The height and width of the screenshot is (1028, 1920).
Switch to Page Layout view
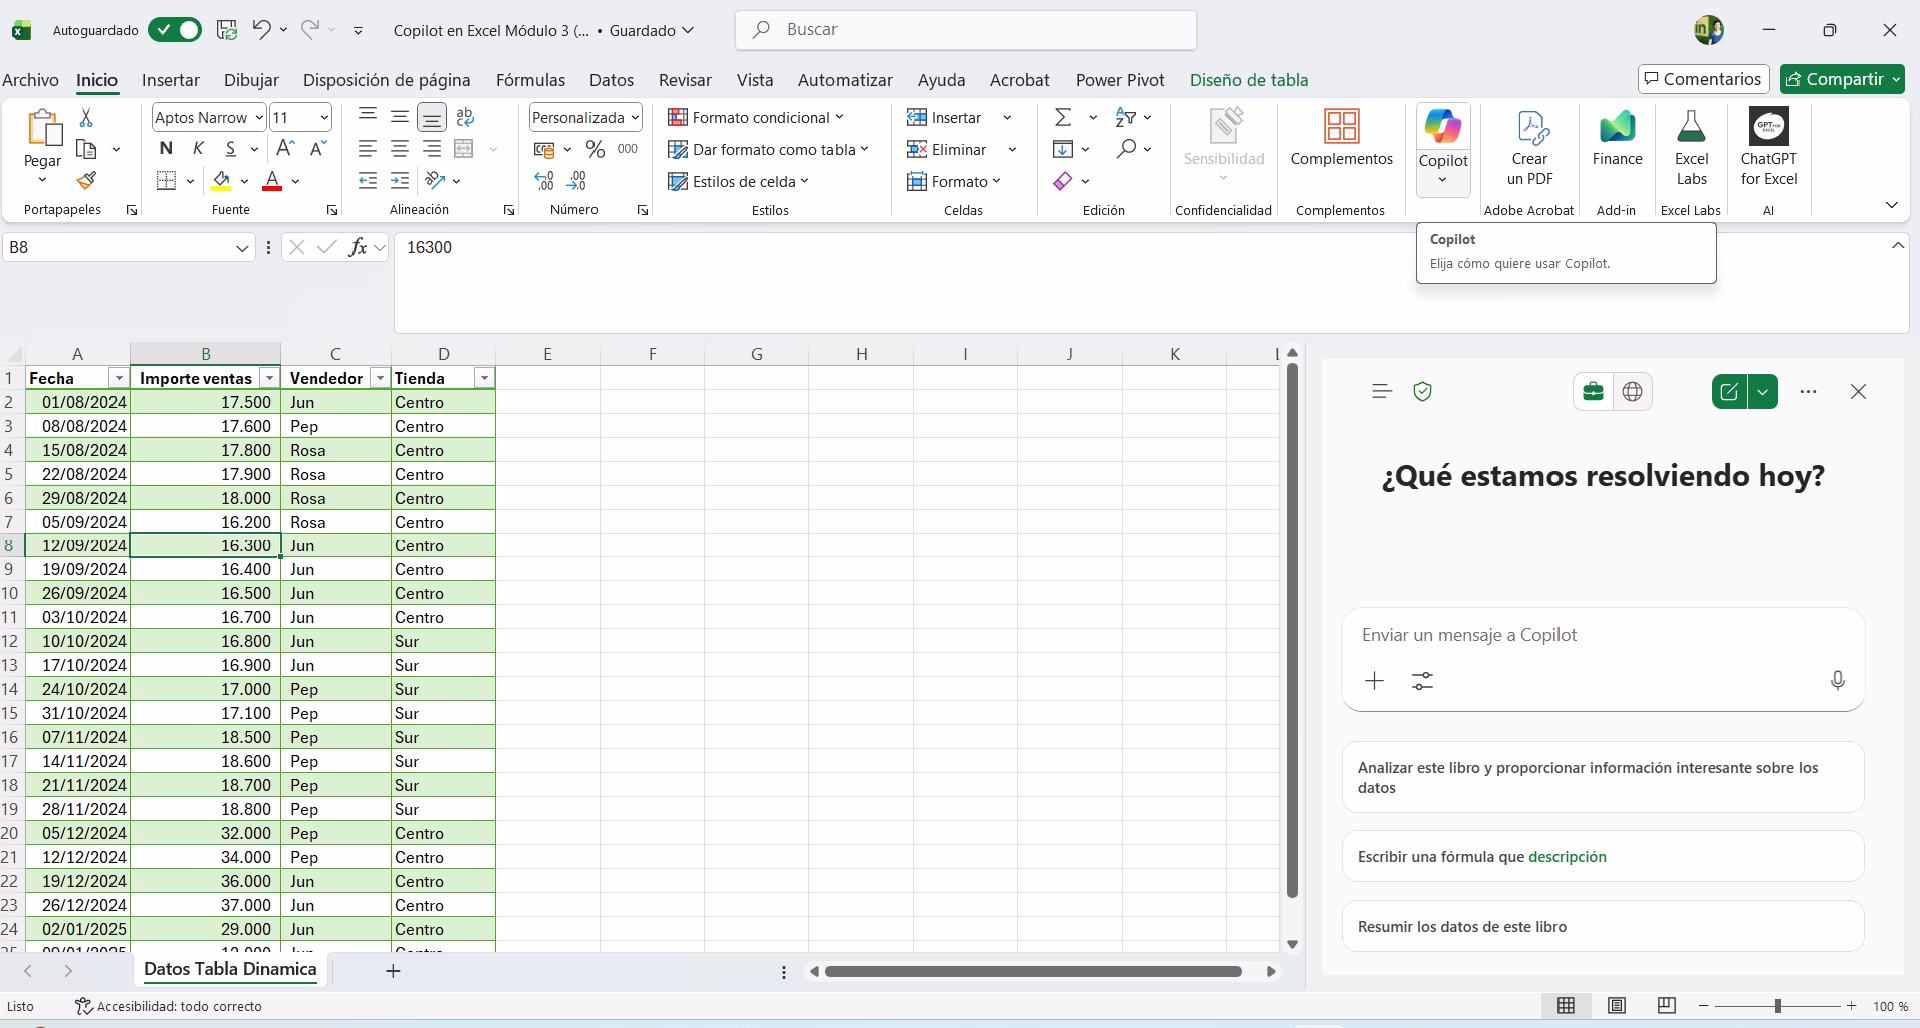[1616, 1006]
